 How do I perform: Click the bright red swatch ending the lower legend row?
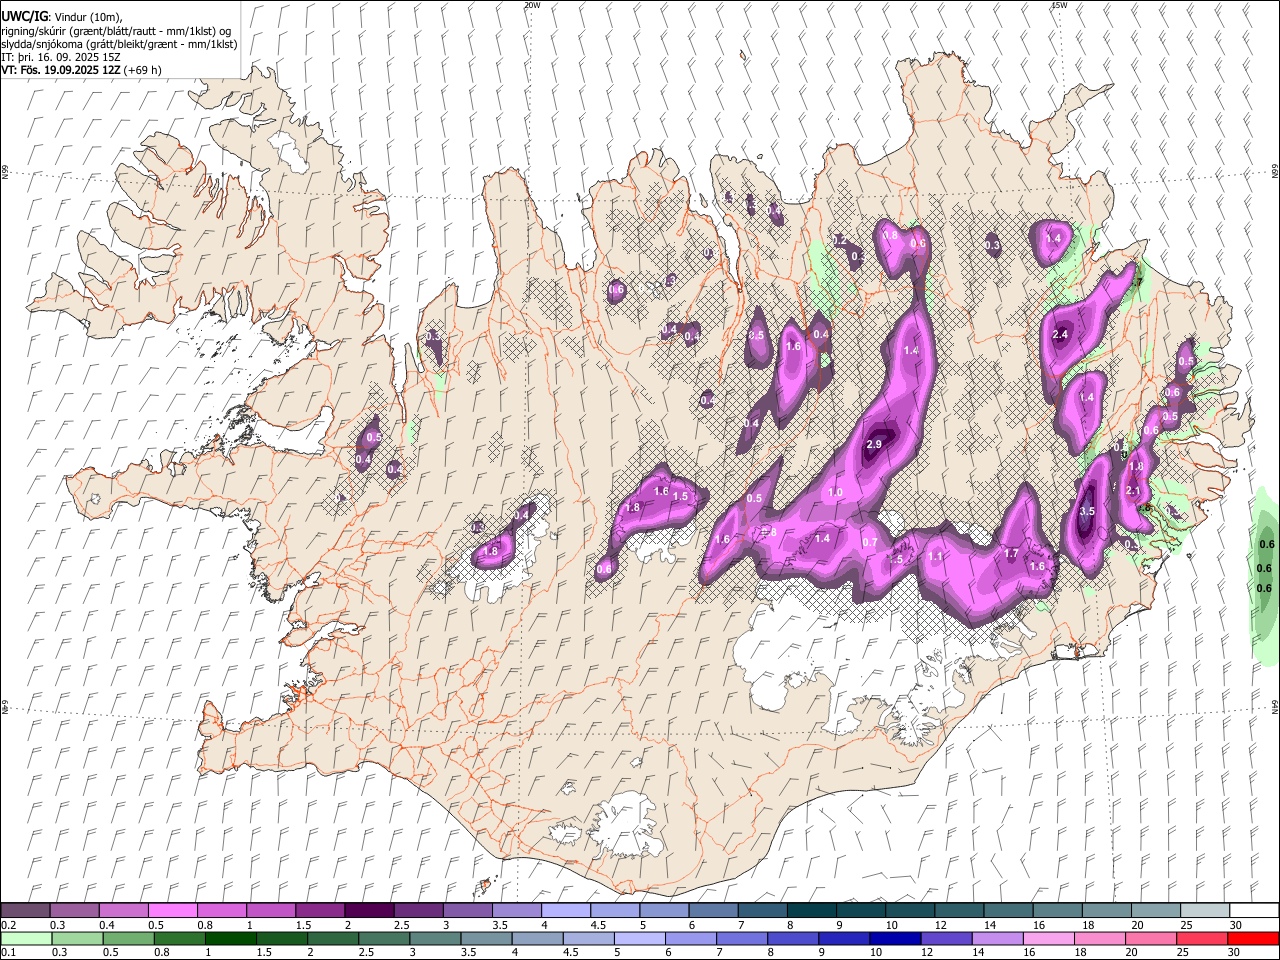tap(1254, 938)
